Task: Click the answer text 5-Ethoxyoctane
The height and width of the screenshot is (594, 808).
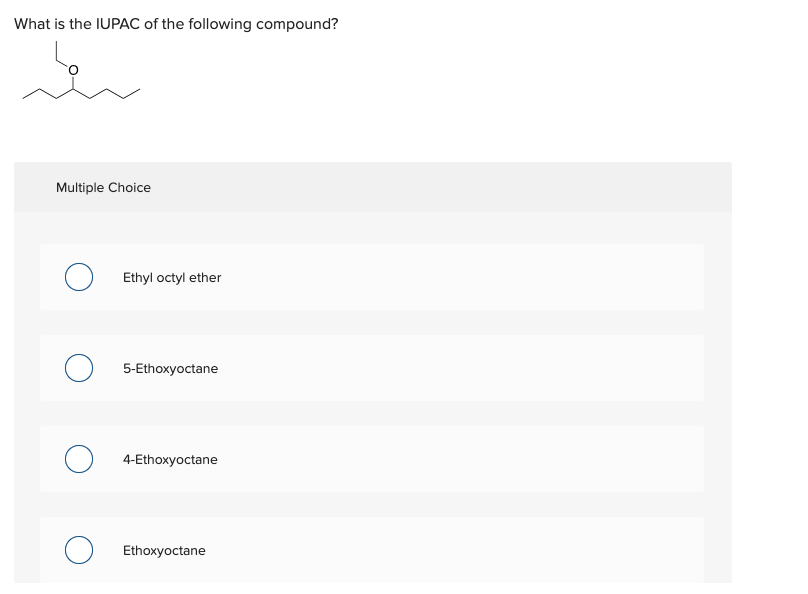Action: pos(169,368)
